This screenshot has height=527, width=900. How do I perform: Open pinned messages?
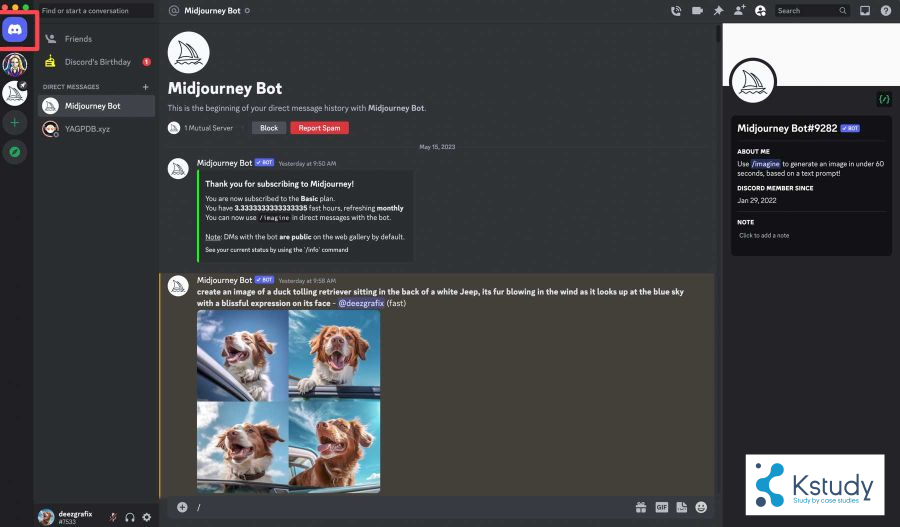(x=718, y=11)
